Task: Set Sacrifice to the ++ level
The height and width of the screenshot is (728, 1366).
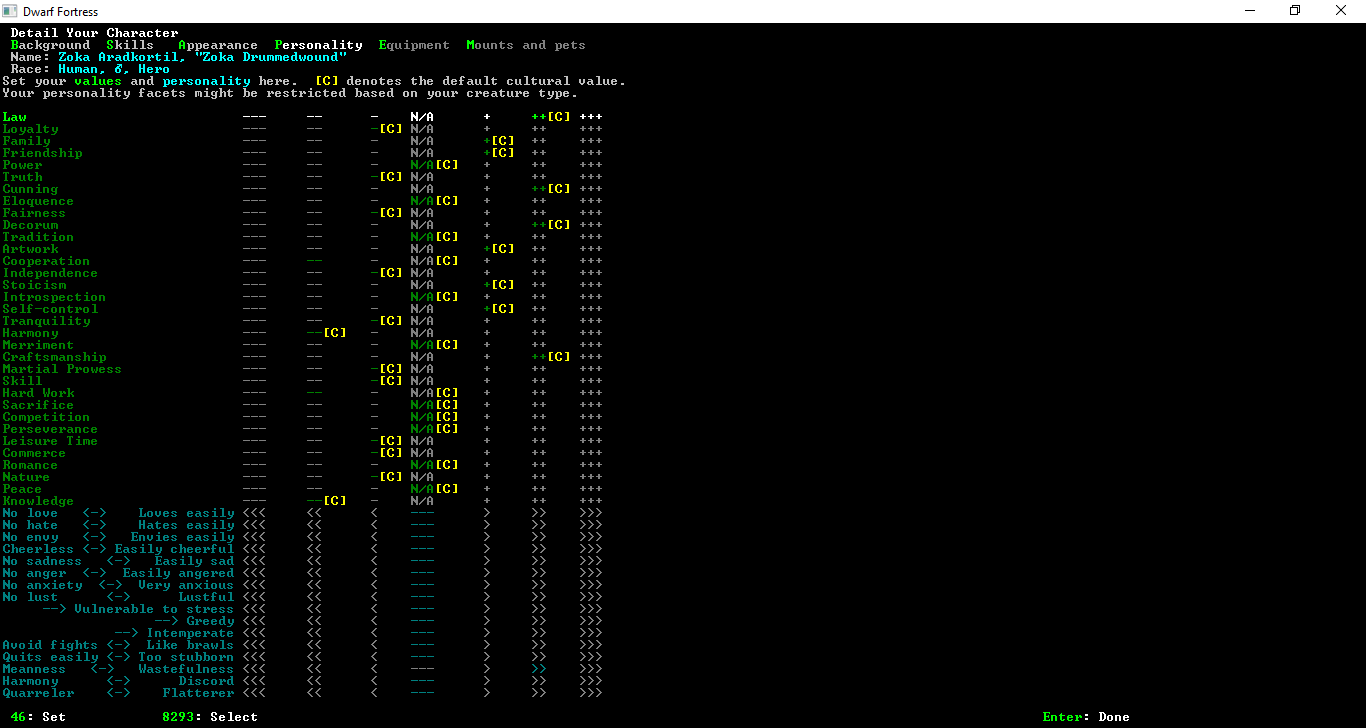Action: tap(538, 405)
